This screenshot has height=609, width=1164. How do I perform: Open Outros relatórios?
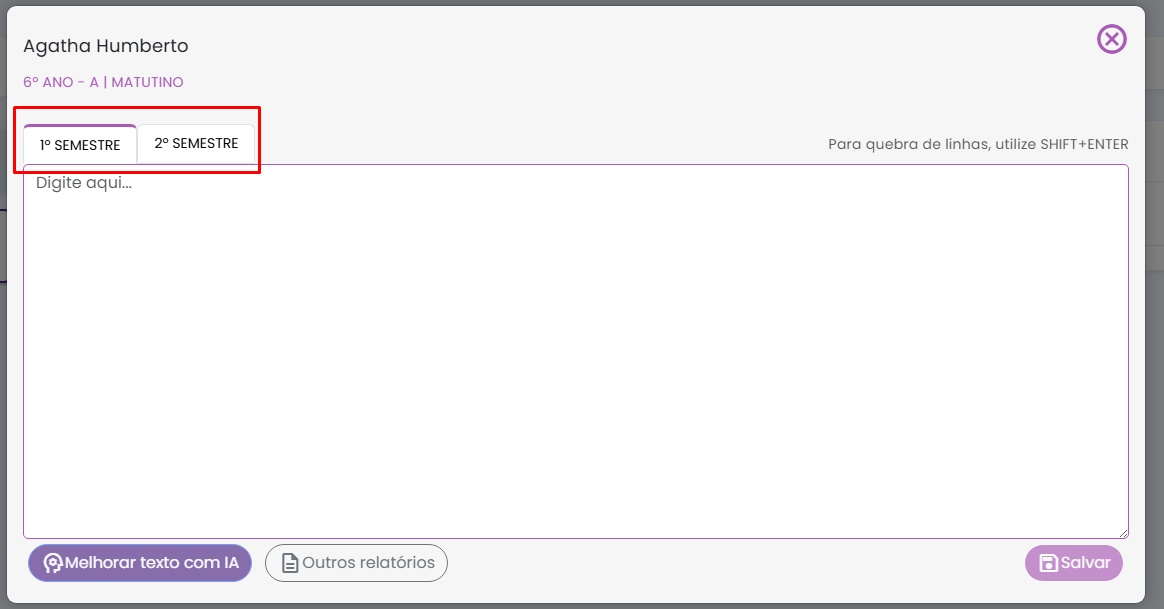click(x=356, y=563)
